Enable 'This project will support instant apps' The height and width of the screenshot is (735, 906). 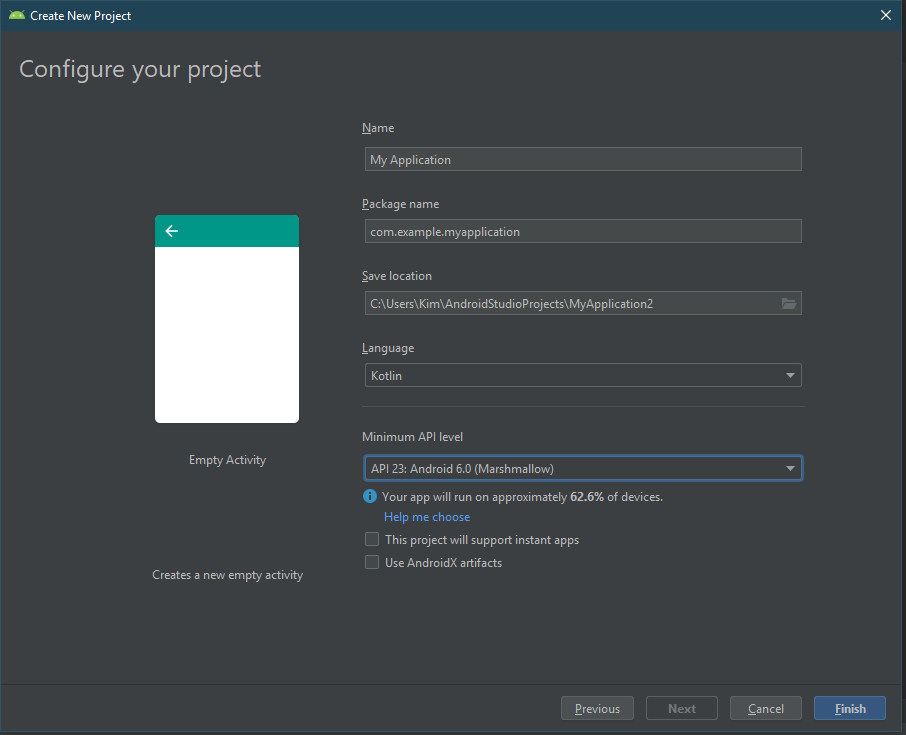click(372, 540)
